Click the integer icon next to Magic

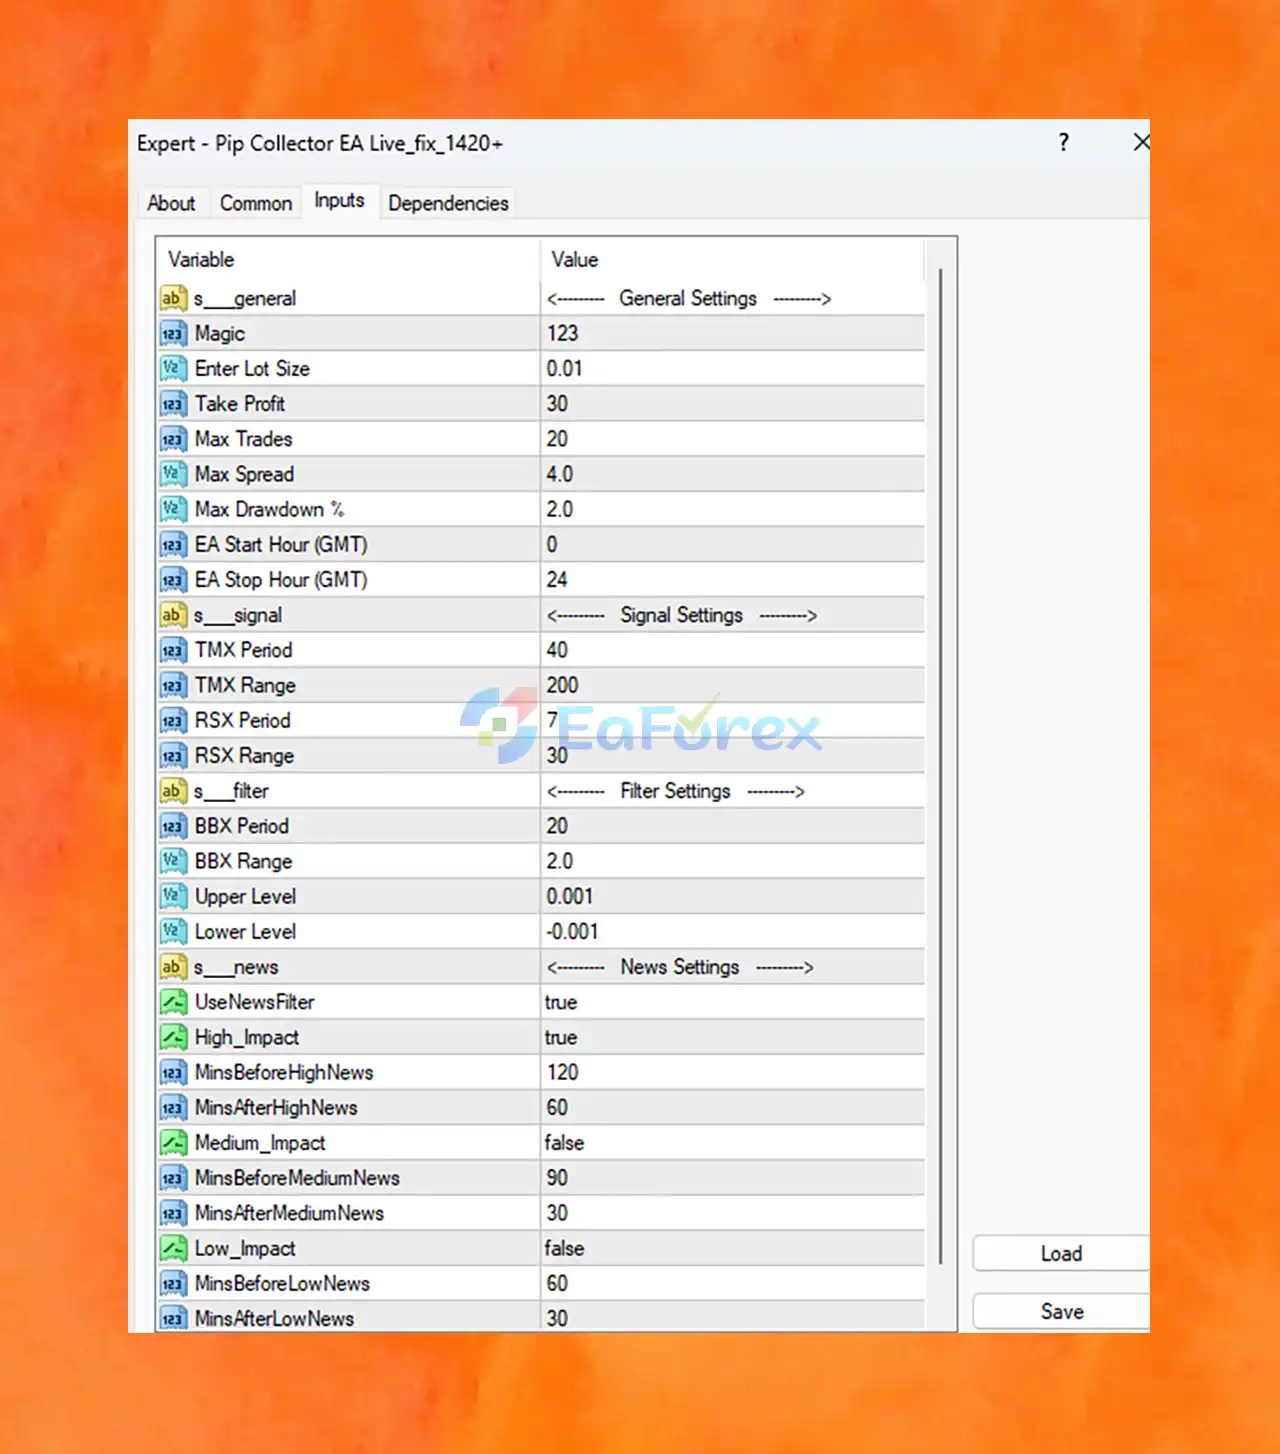(x=173, y=333)
